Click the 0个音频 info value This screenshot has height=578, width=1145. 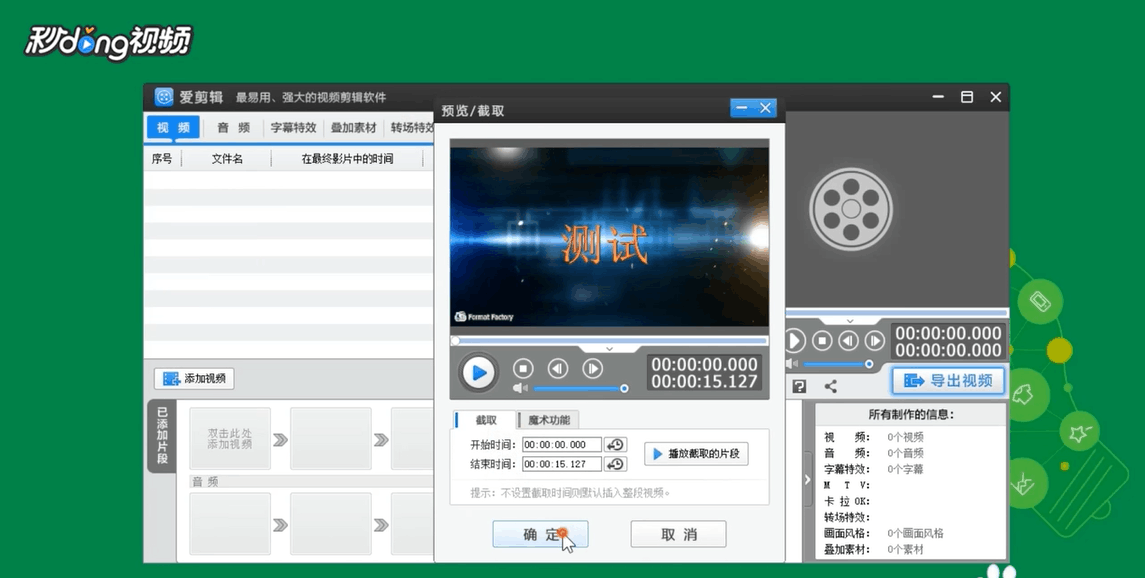(x=905, y=453)
